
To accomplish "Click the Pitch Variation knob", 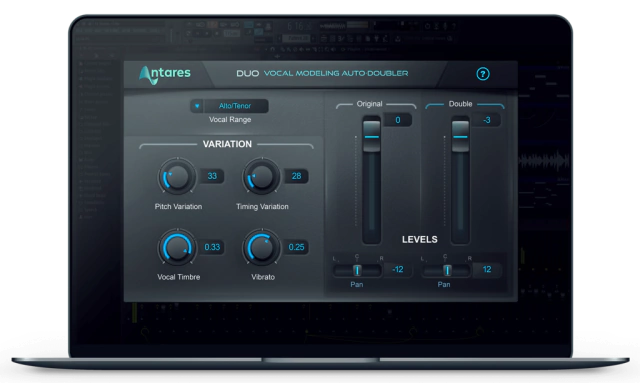I will point(177,176).
